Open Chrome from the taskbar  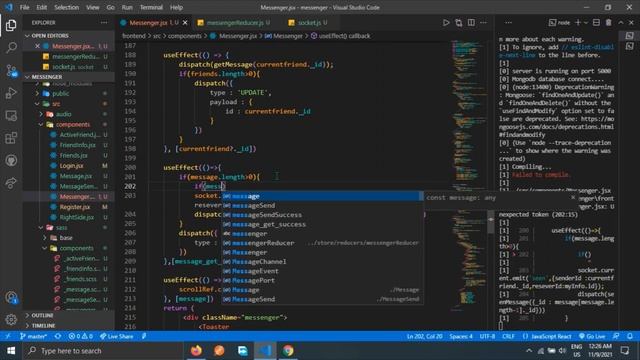288,351
